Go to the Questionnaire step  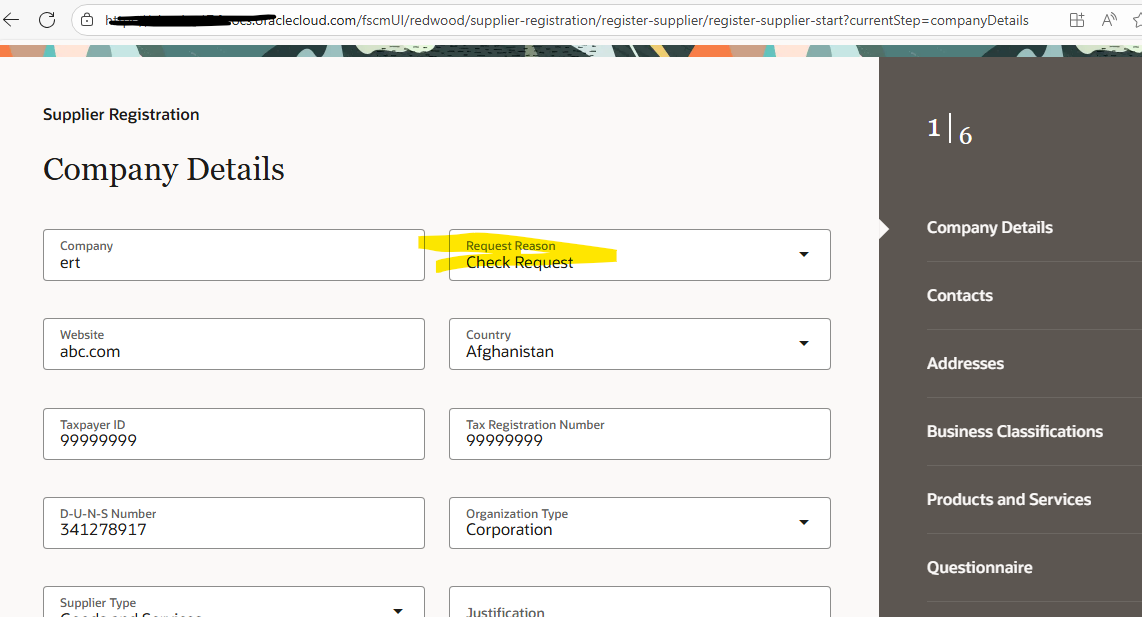980,567
